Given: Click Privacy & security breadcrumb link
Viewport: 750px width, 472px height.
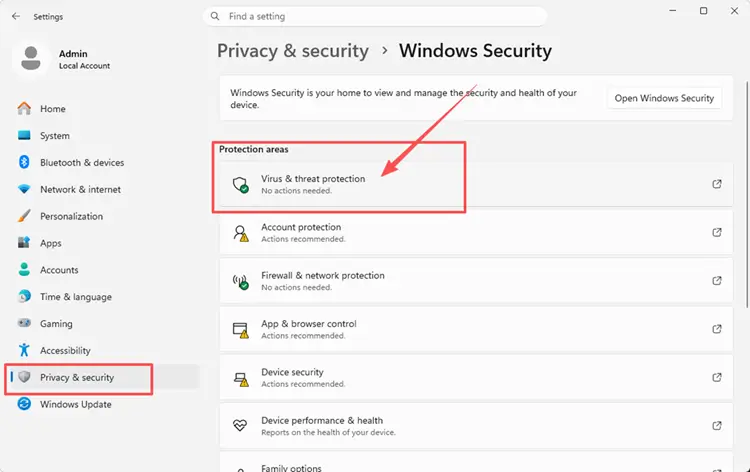Looking at the screenshot, I should 293,51.
